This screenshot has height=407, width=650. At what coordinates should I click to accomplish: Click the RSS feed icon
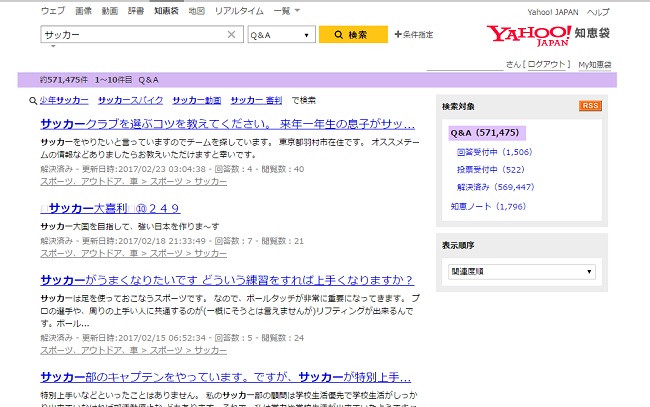[590, 106]
